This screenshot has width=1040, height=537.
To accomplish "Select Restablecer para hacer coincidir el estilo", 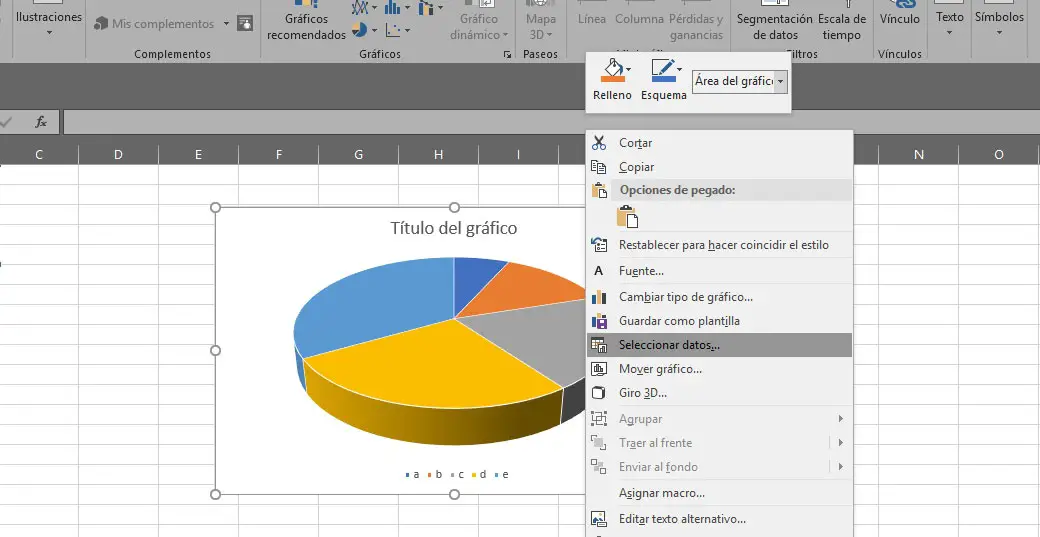I will 719,245.
